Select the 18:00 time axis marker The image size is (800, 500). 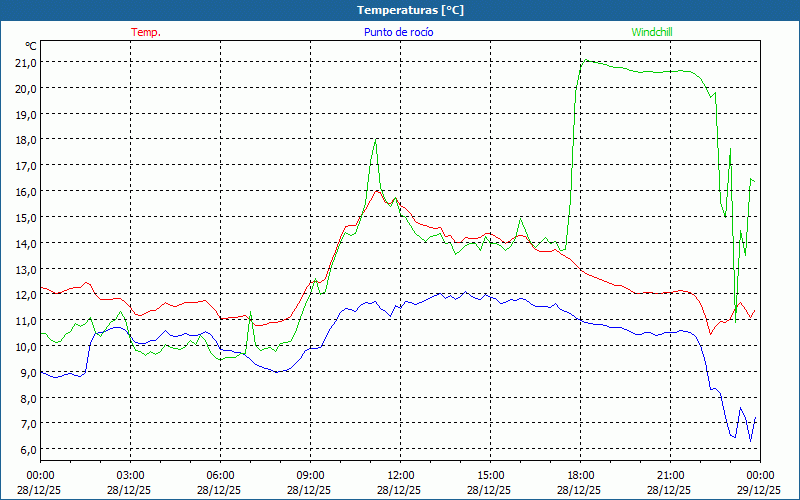point(580,475)
